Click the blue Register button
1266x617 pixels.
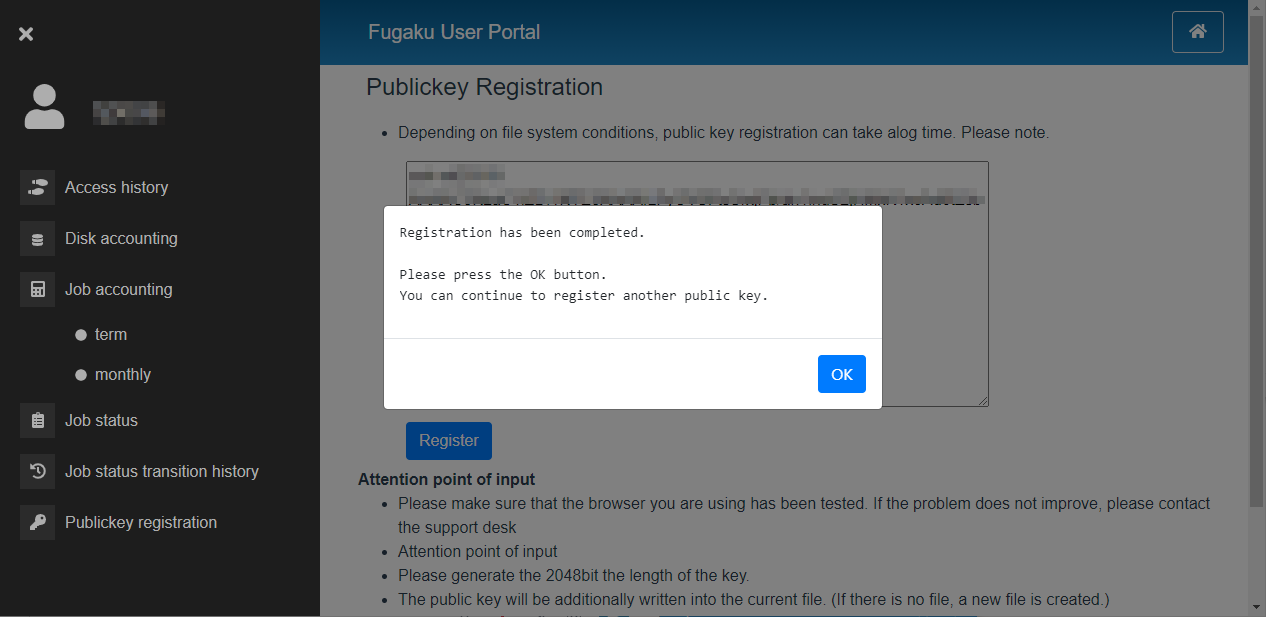tap(448, 441)
